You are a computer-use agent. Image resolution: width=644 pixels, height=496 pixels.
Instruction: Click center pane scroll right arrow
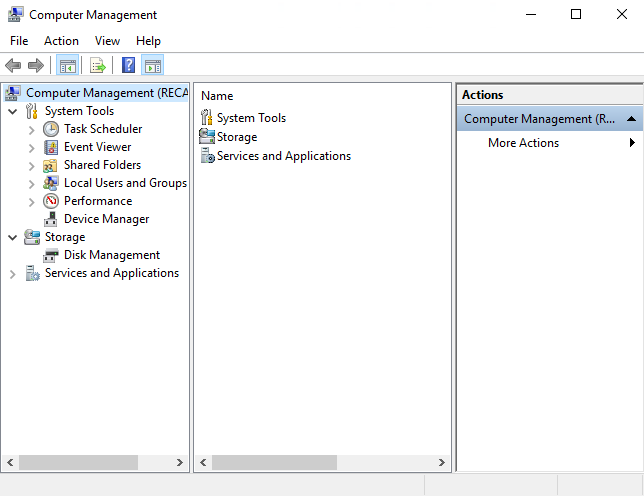[x=442, y=462]
